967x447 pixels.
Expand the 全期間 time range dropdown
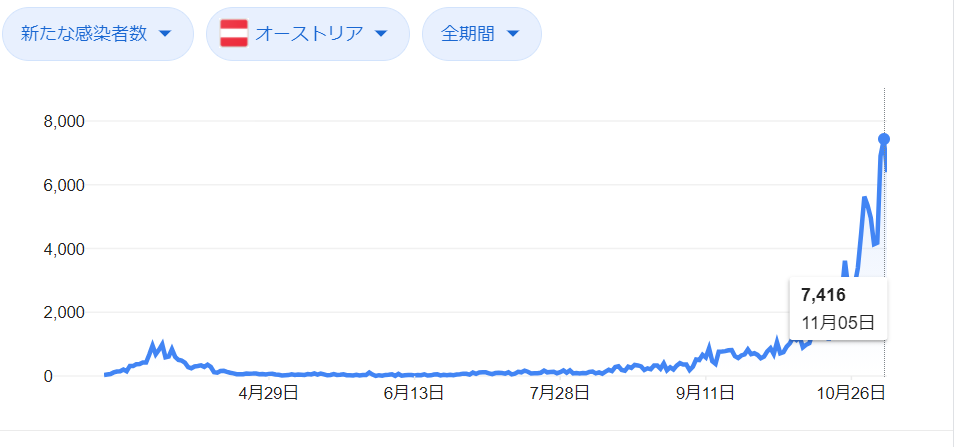(x=481, y=34)
